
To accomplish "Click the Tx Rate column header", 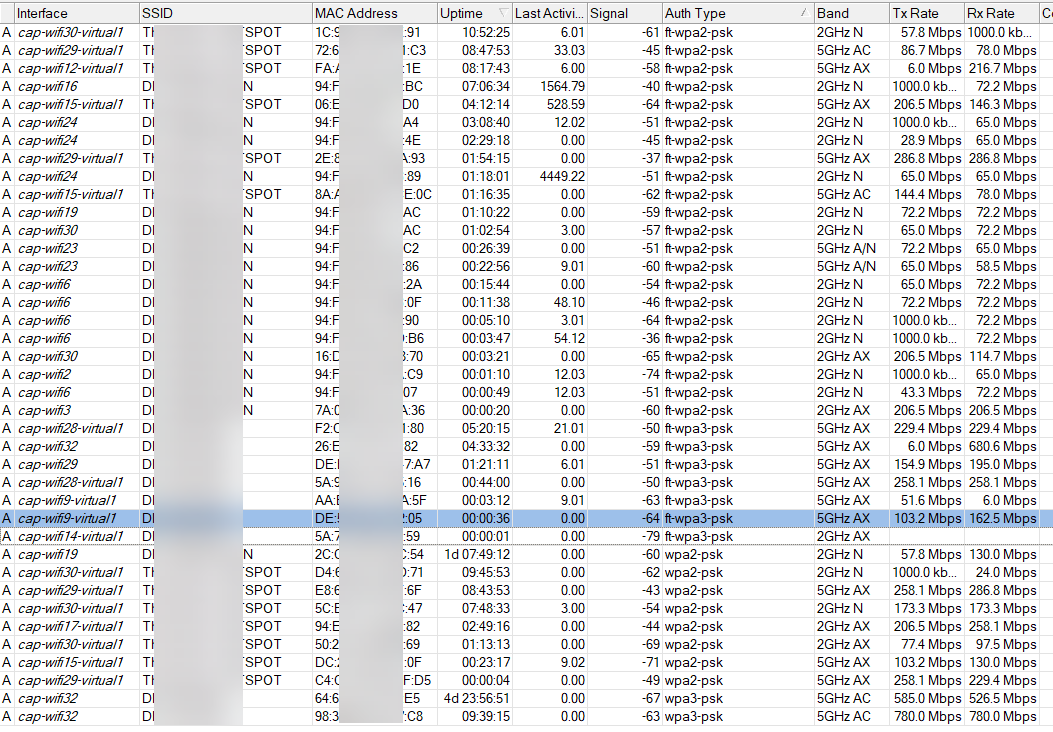I will (927, 13).
